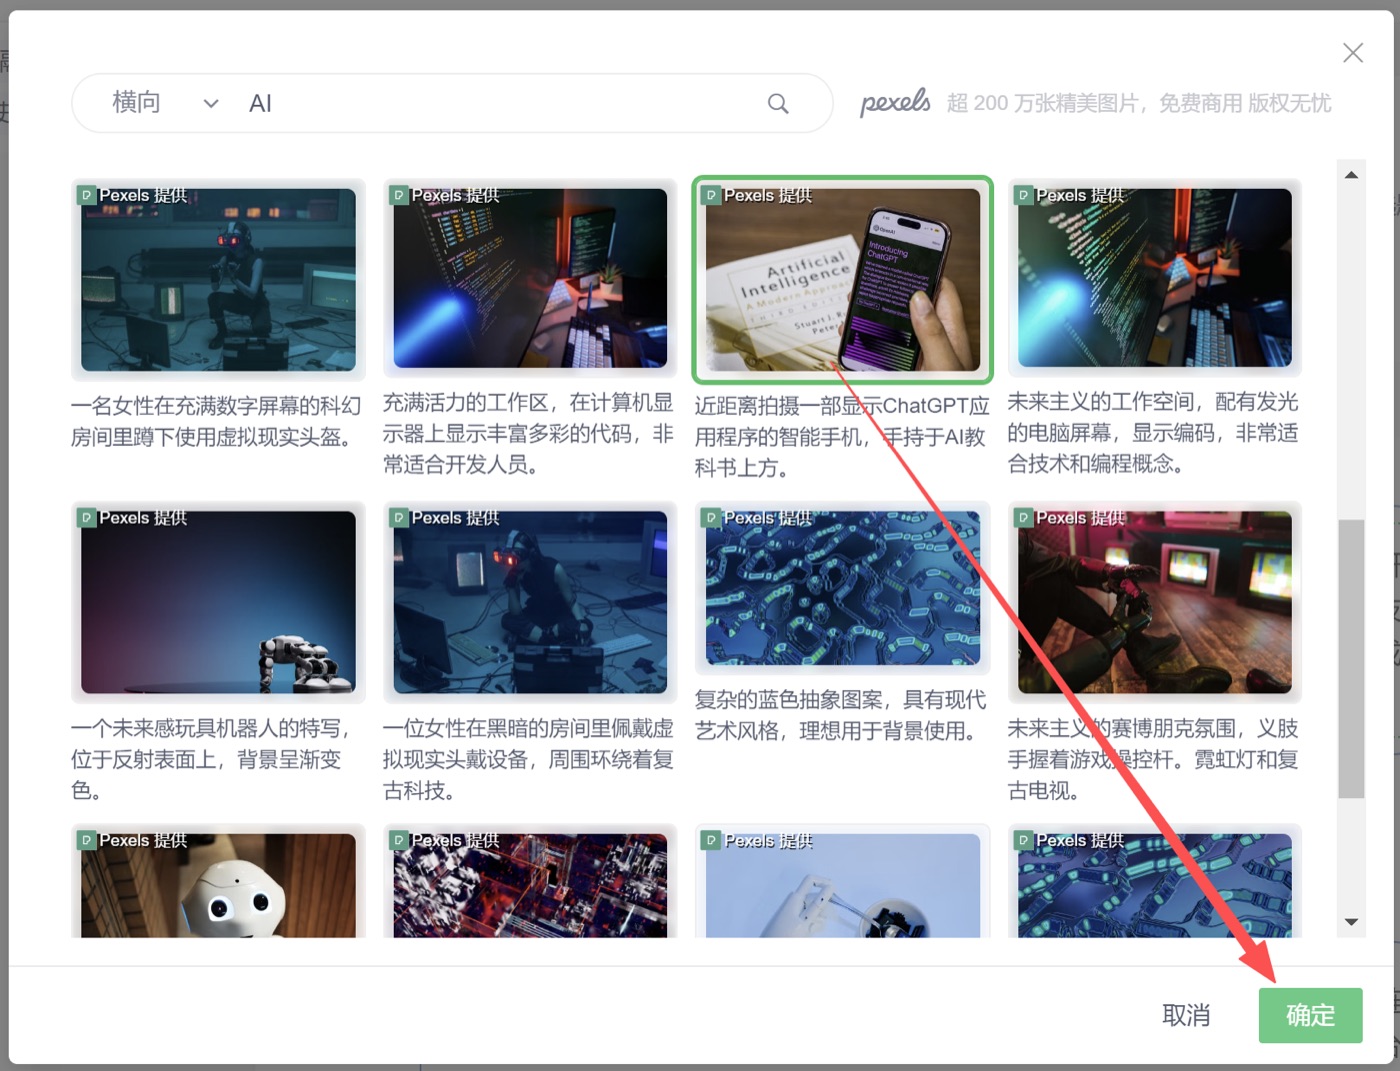Click Pexels 提供 badge on circuit city photo

[x=446, y=841]
